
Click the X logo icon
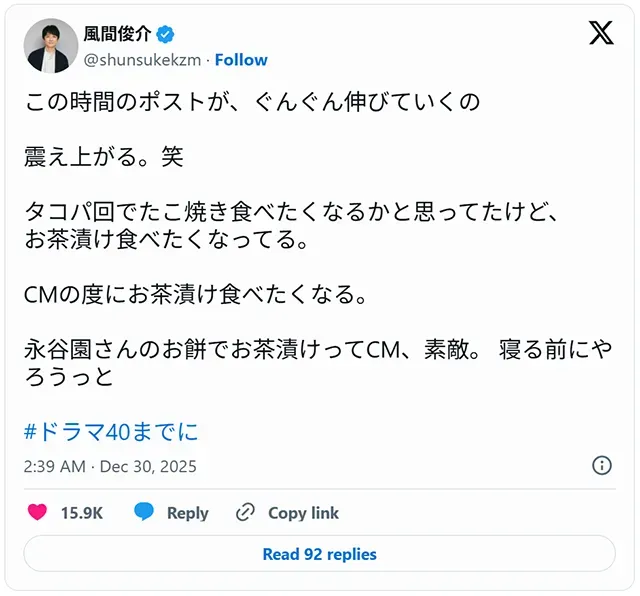601,33
